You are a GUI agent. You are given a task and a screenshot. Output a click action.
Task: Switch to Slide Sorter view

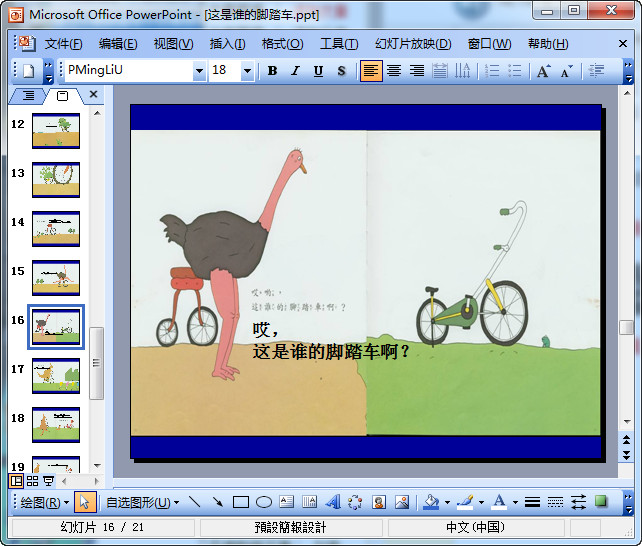coord(32,481)
